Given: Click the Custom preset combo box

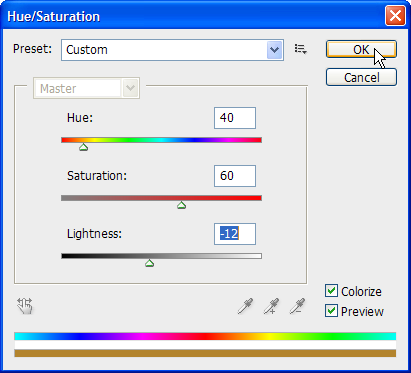Looking at the screenshot, I should pyautogui.click(x=172, y=50).
